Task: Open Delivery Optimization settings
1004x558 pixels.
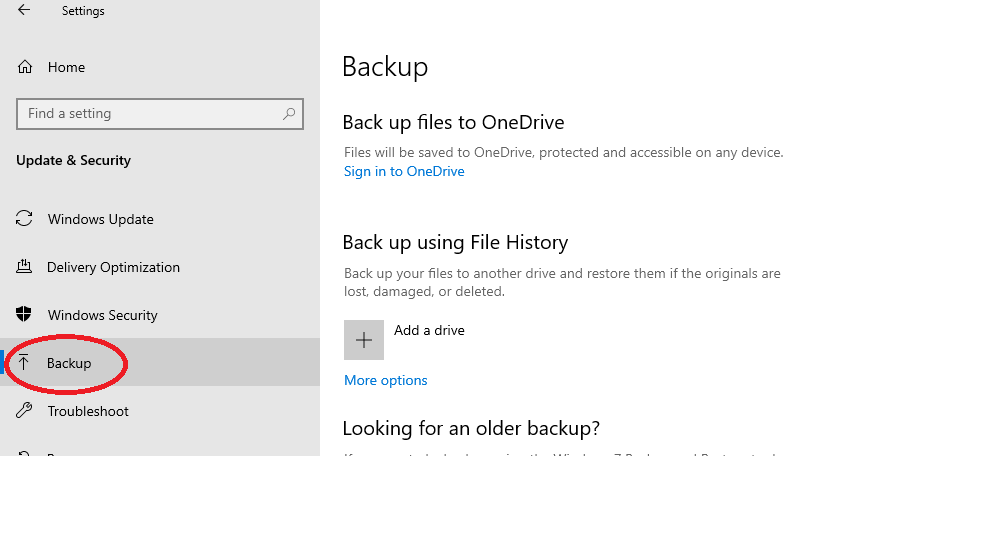Action: point(160,267)
